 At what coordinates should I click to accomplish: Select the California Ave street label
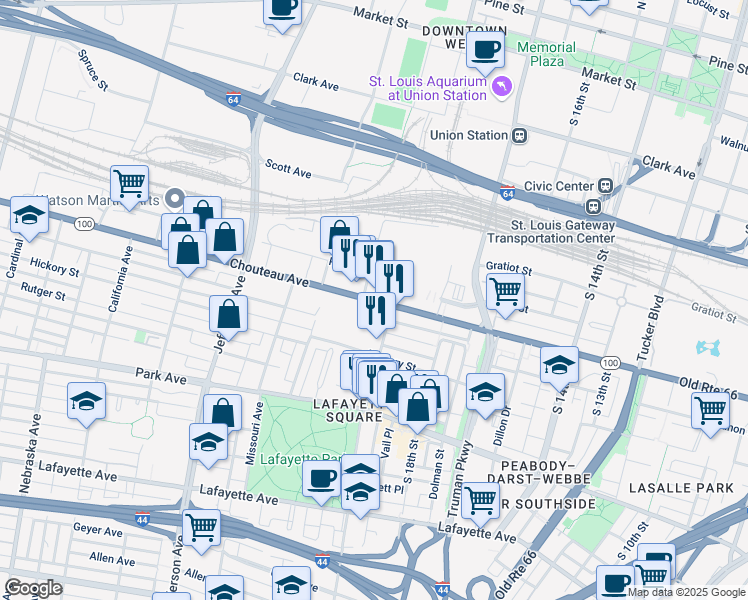120,279
